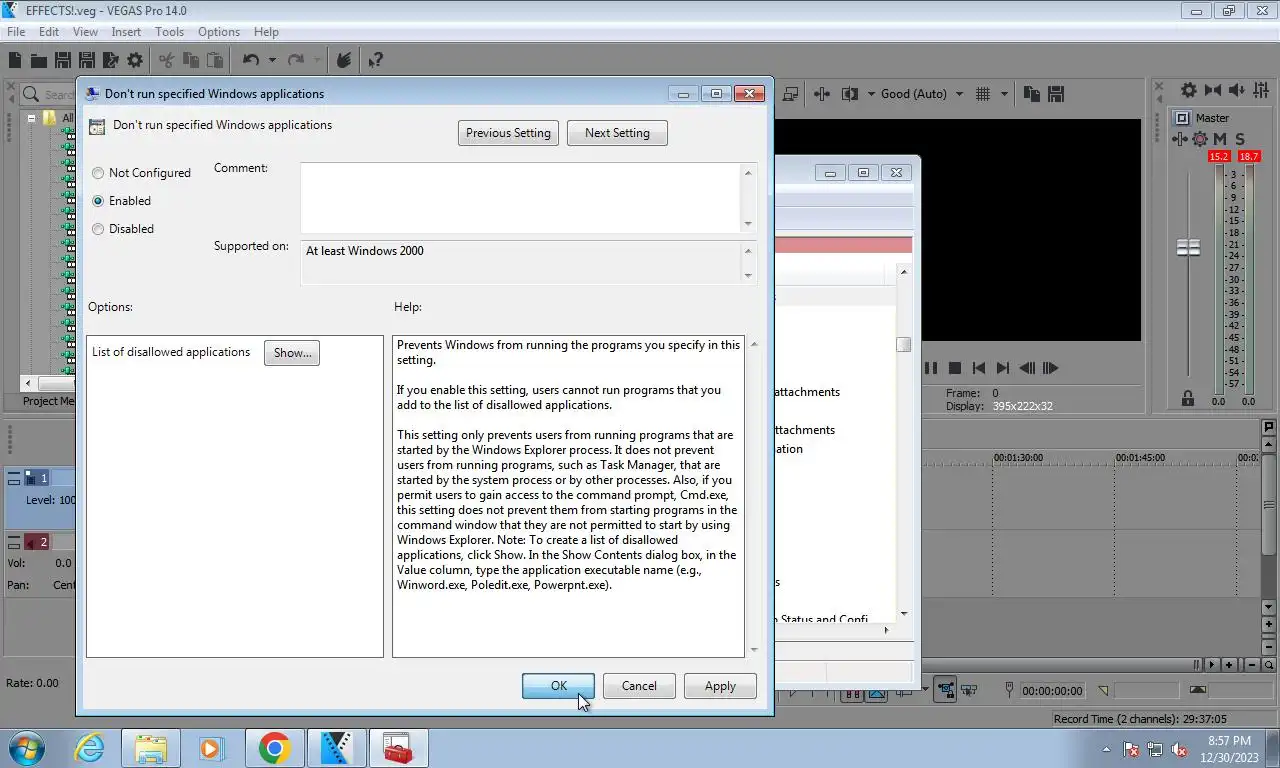Open the File menu
The image size is (1280, 768).
(16, 32)
